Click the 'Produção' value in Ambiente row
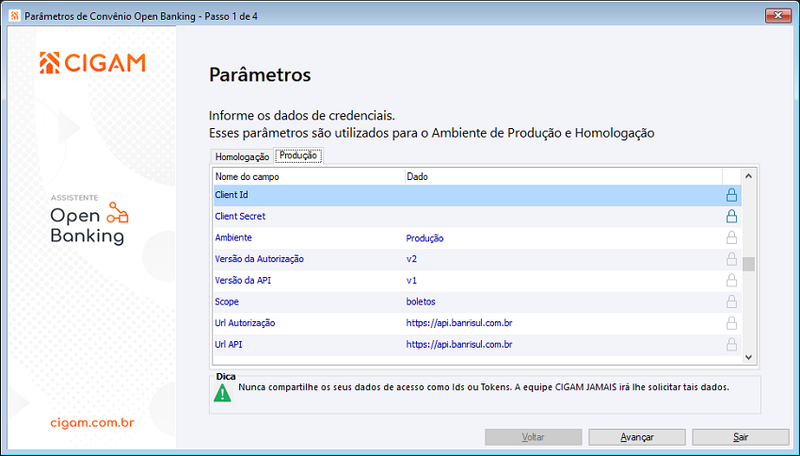 coord(424,238)
